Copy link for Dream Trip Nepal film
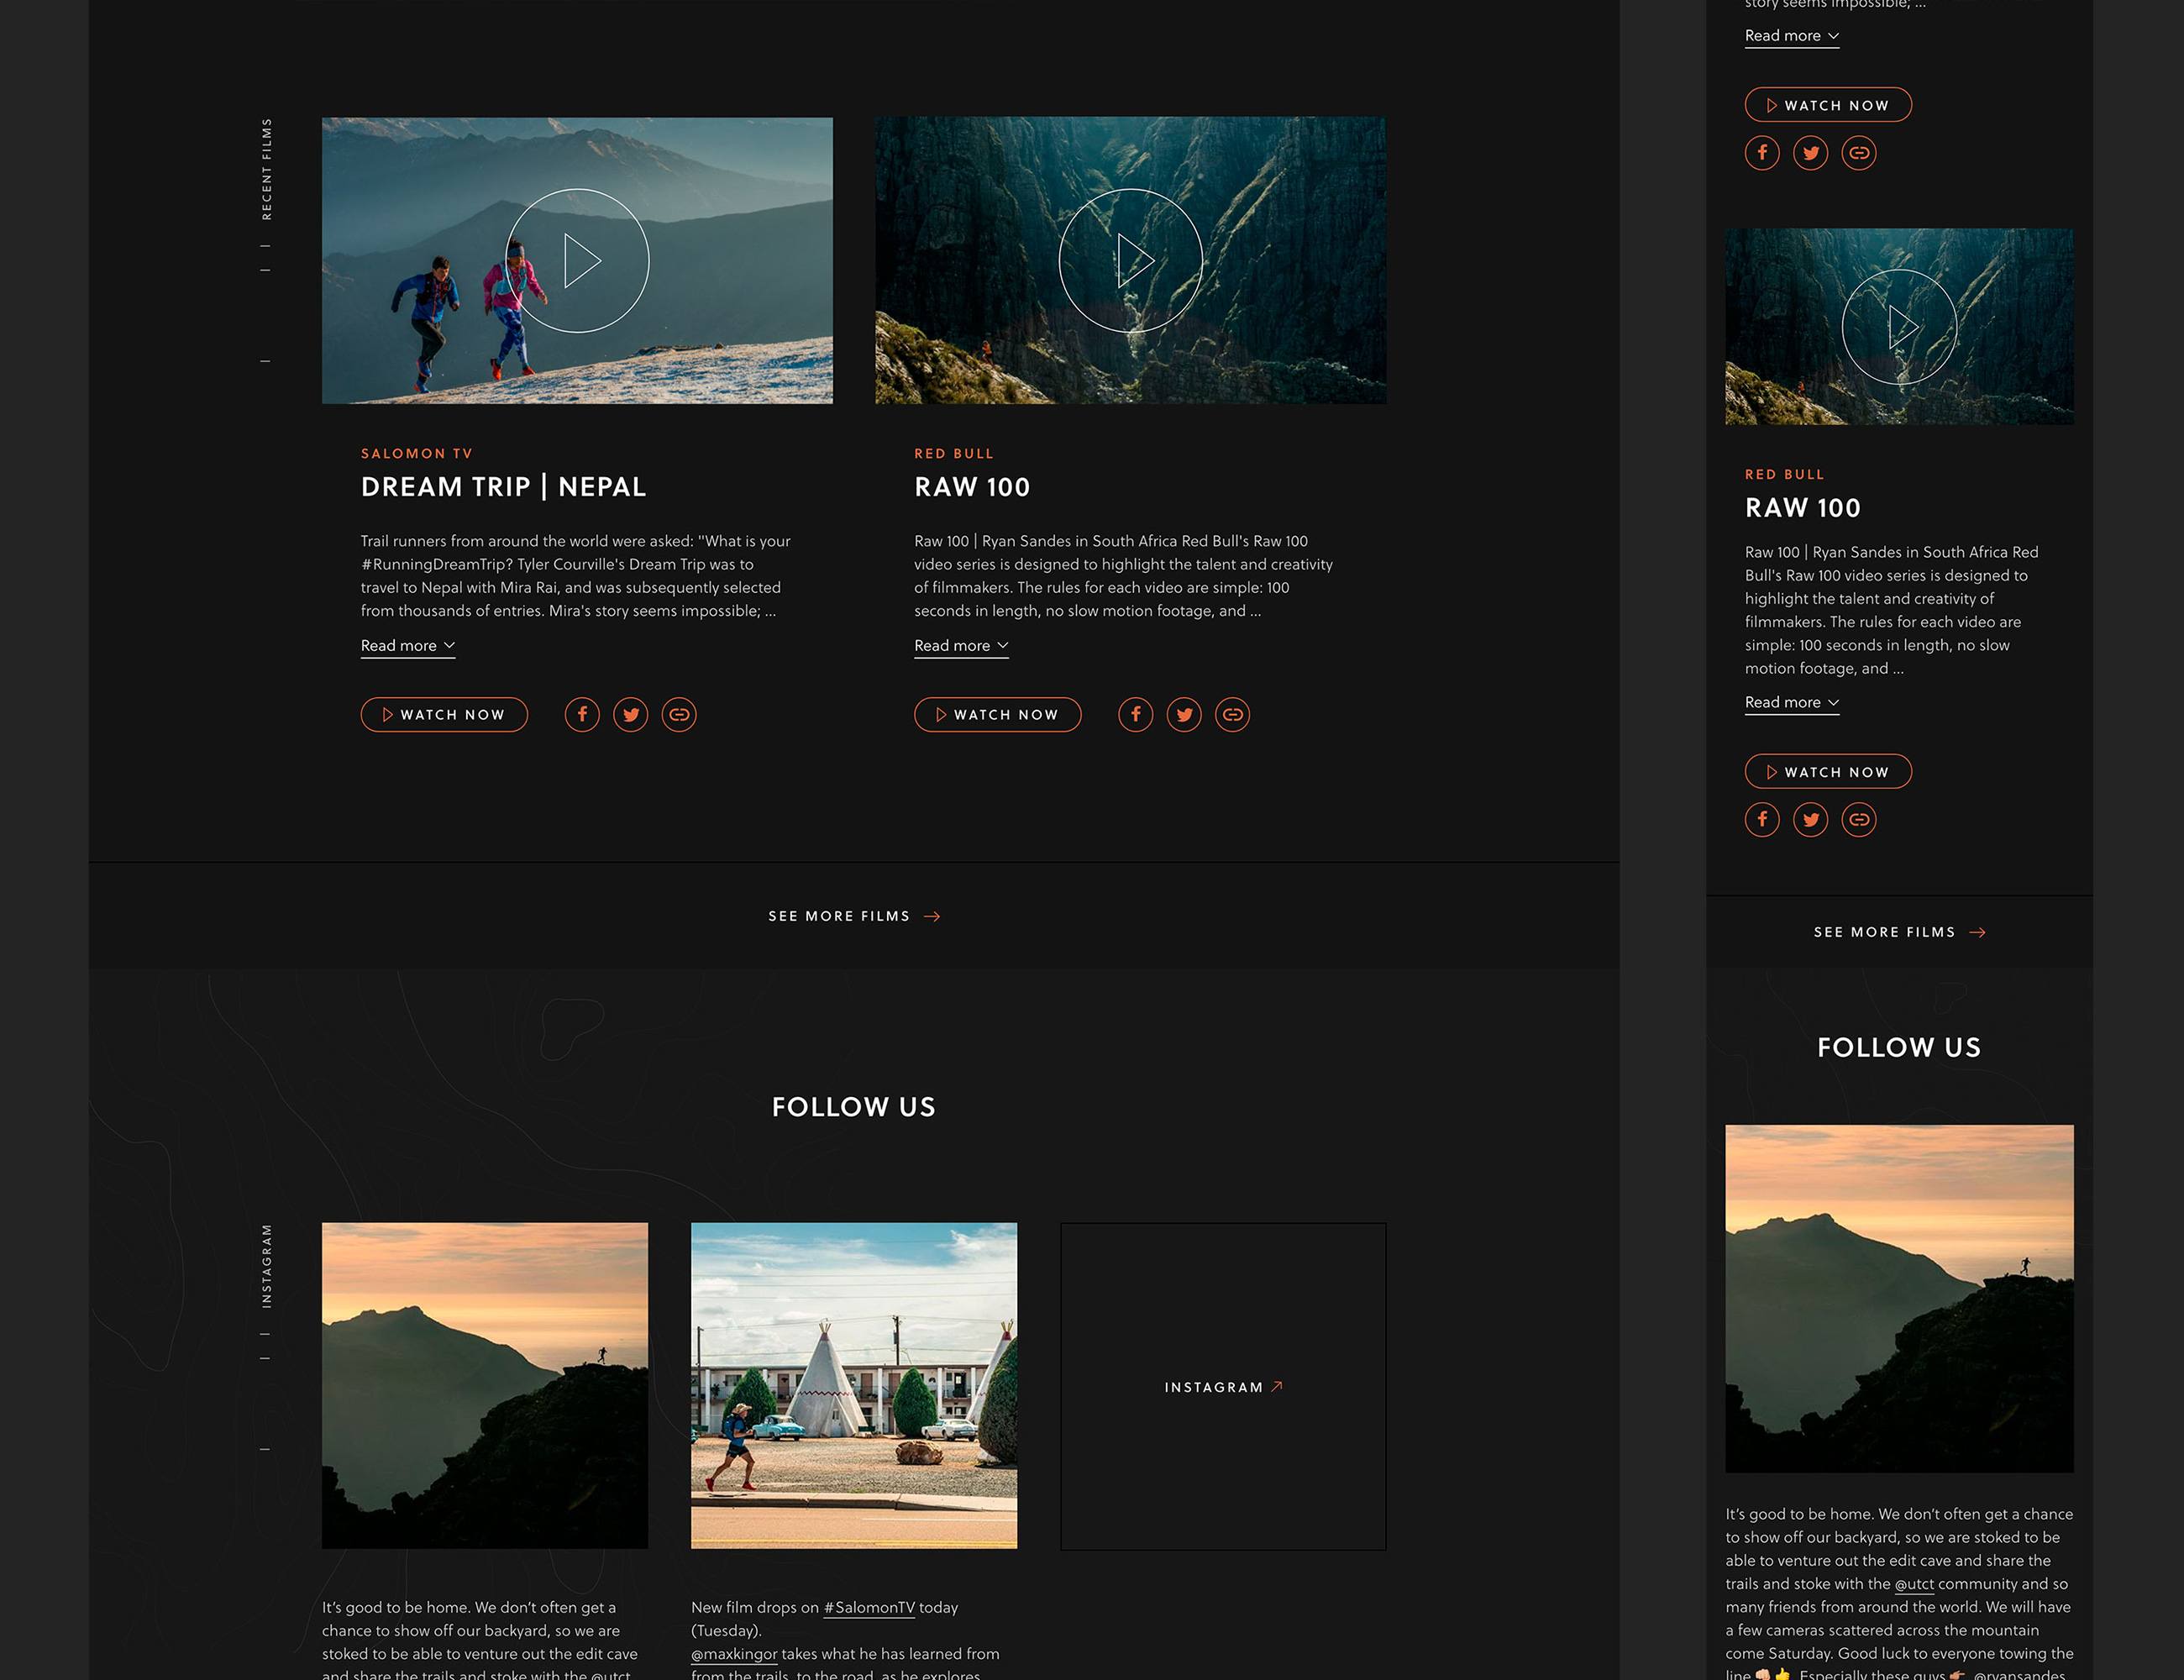2184x1680 pixels. [679, 715]
